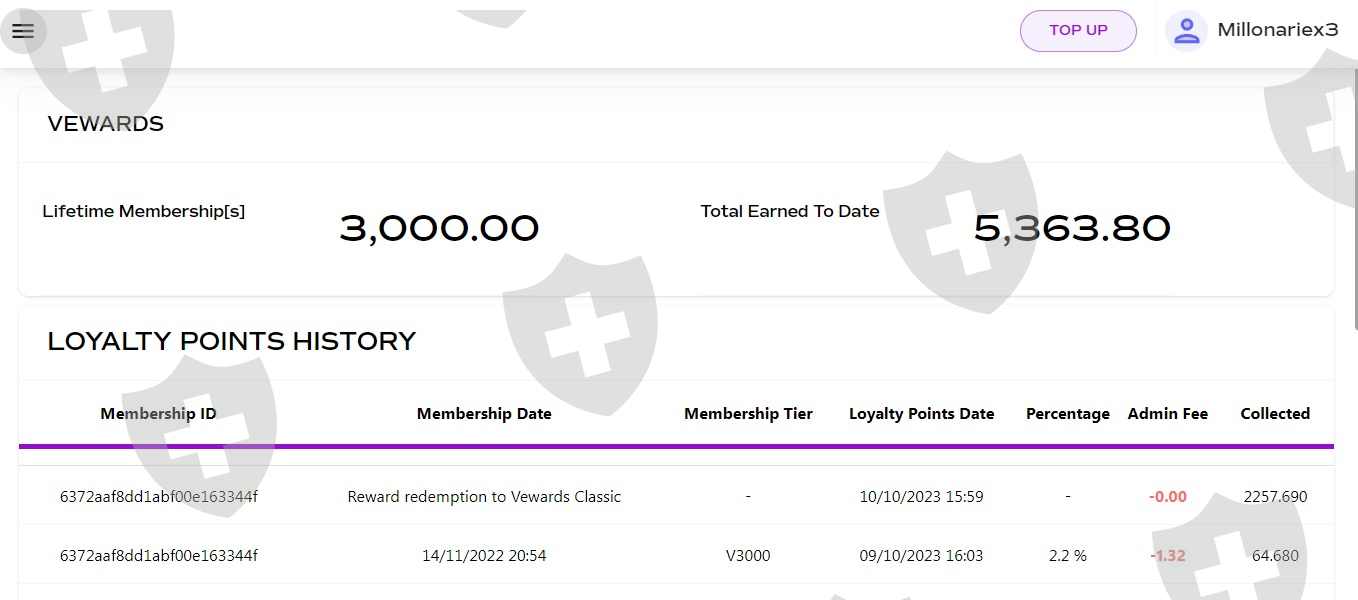Click the Percentage column header

pos(1067,414)
